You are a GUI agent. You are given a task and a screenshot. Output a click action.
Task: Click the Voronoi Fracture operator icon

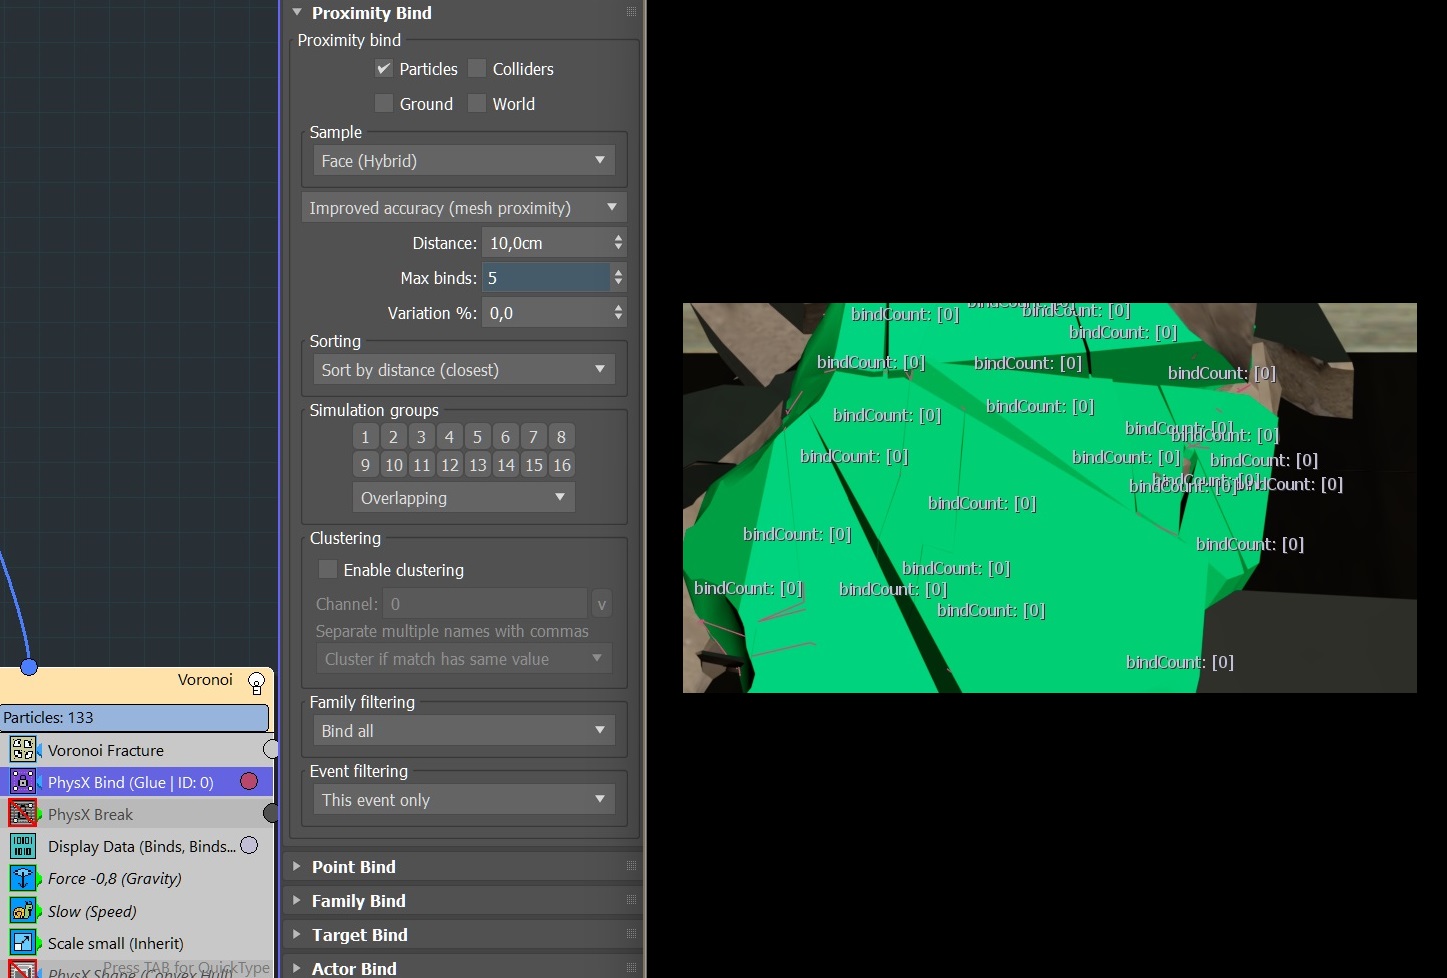[23, 749]
